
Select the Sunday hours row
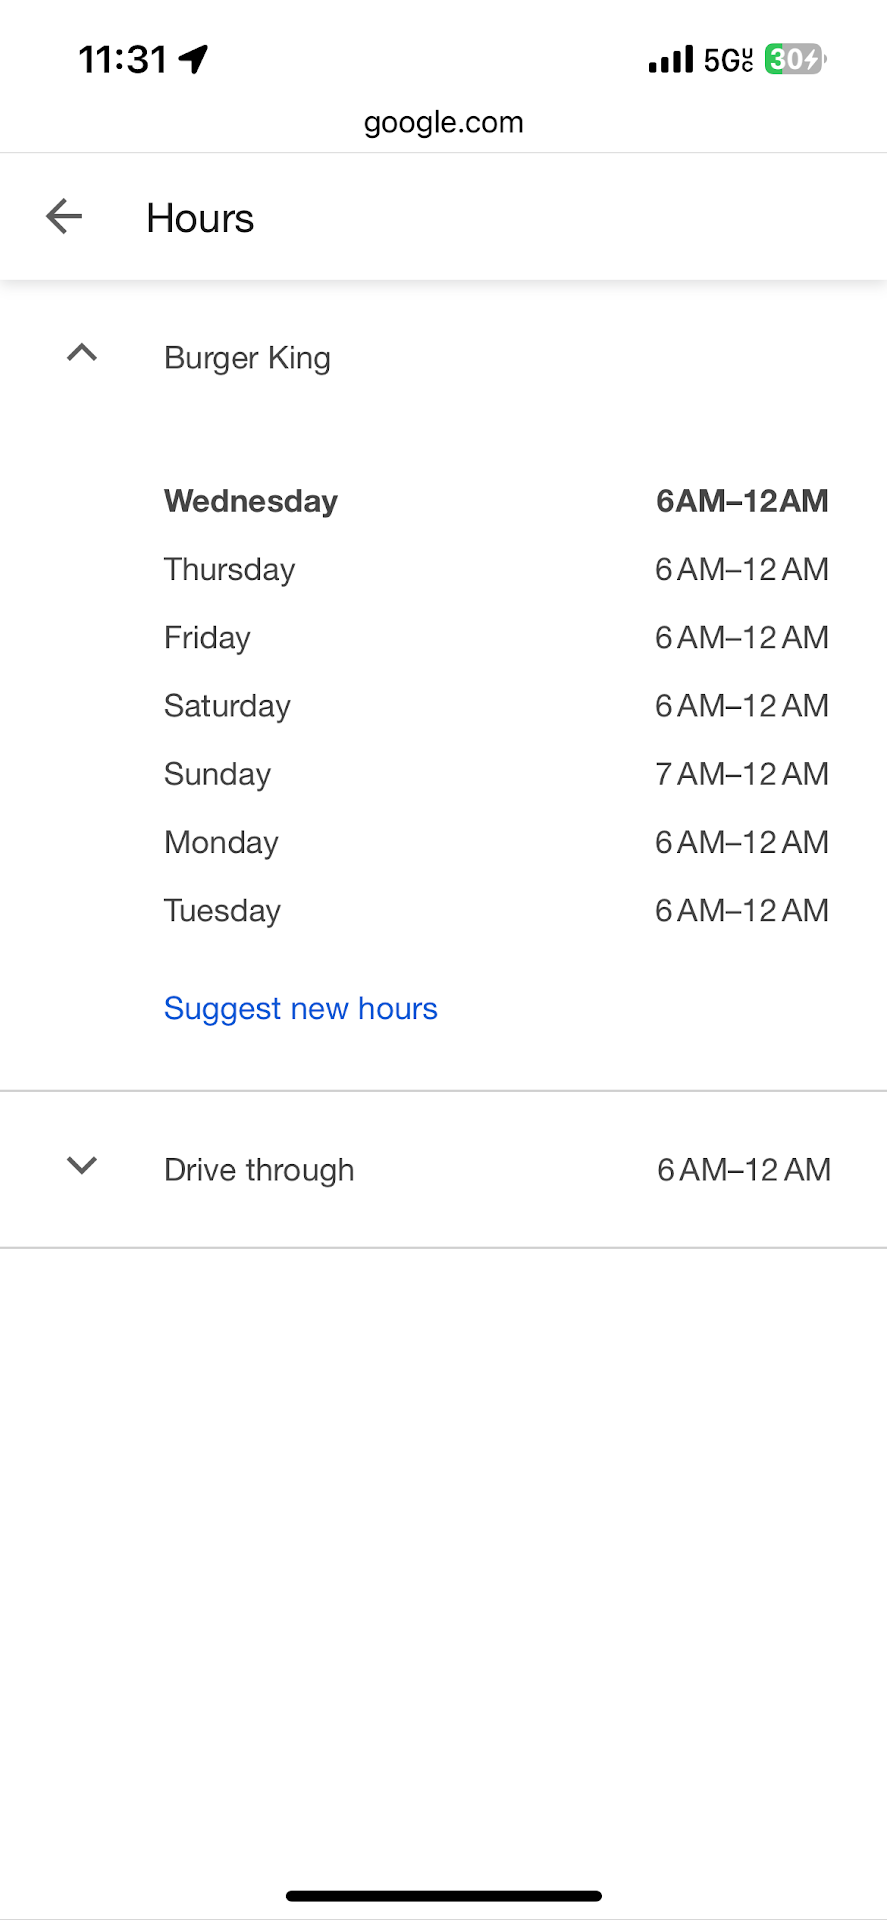[495, 774]
